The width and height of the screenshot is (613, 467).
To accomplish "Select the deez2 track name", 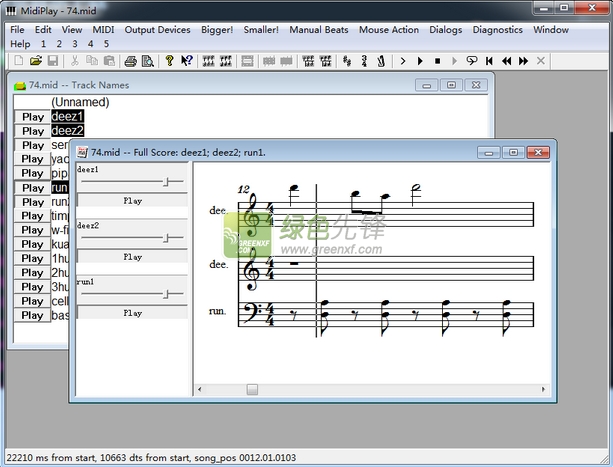I will click(67, 131).
